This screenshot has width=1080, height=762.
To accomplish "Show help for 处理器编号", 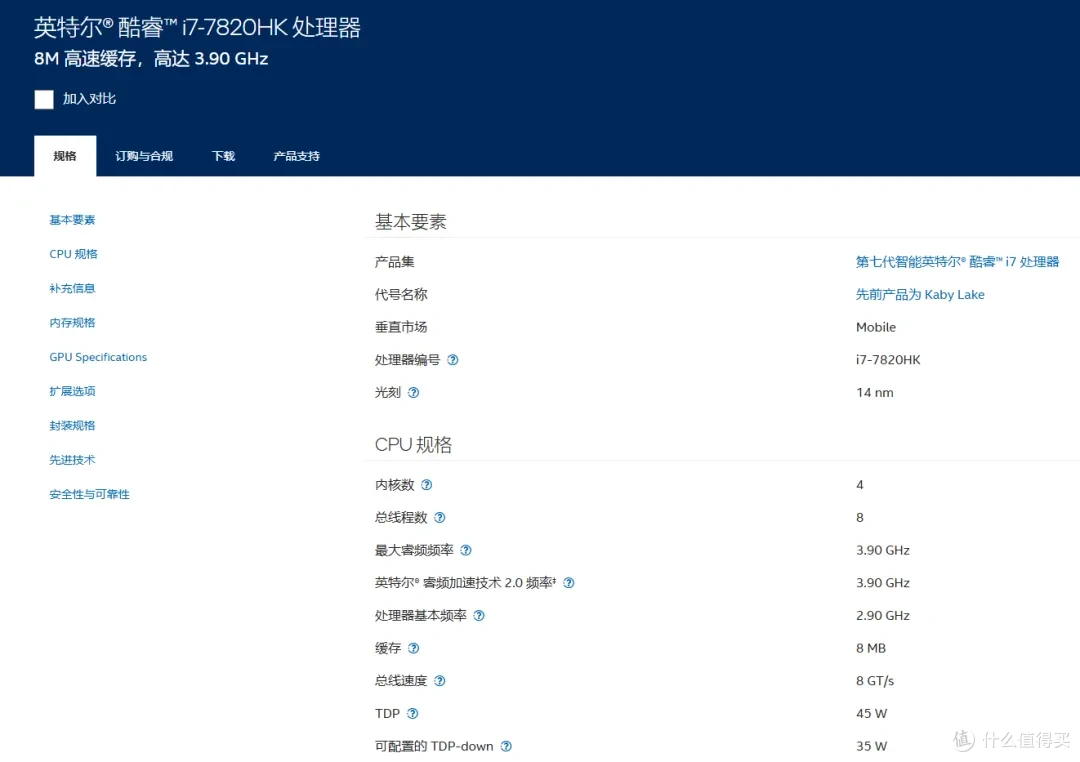I will pyautogui.click(x=453, y=360).
